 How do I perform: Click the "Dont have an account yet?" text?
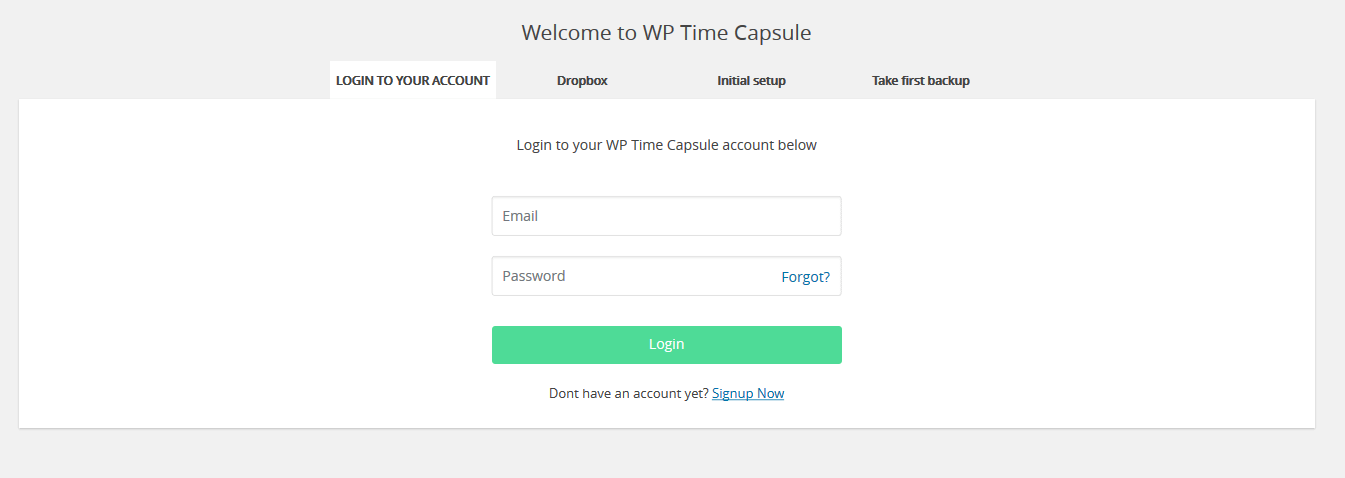629,393
